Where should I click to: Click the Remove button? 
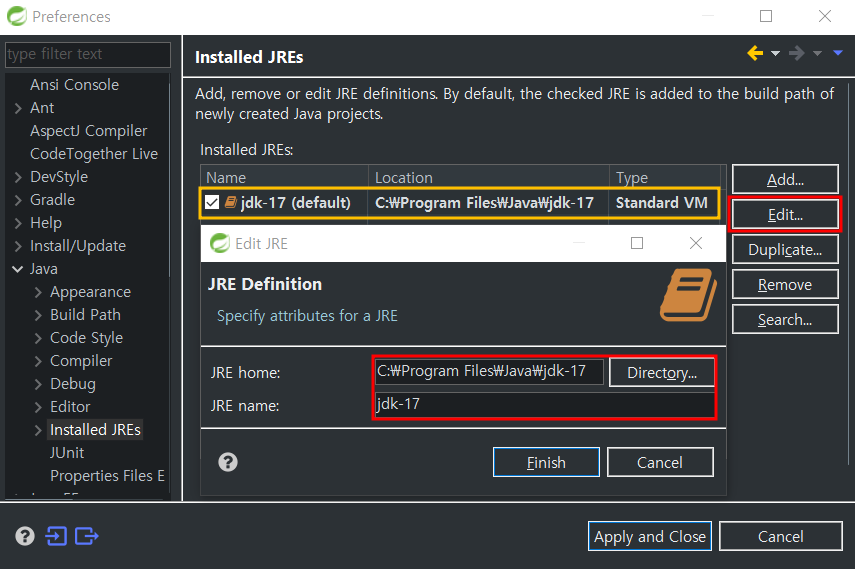pyautogui.click(x=785, y=284)
